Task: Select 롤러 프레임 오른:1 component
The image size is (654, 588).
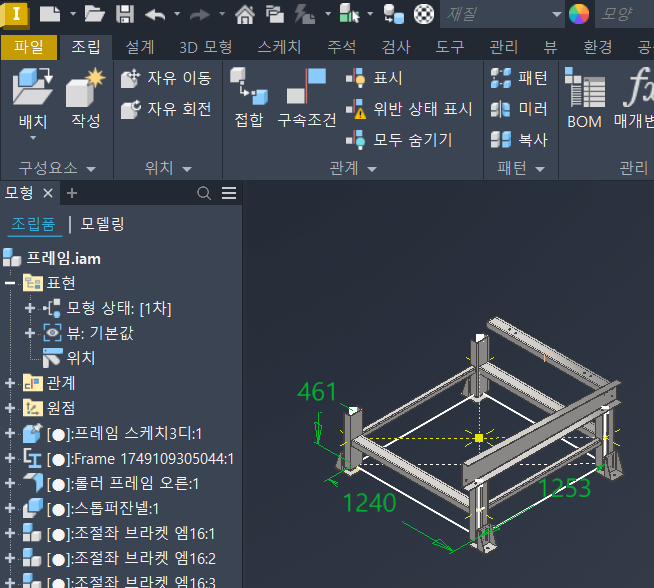Action: [123, 484]
